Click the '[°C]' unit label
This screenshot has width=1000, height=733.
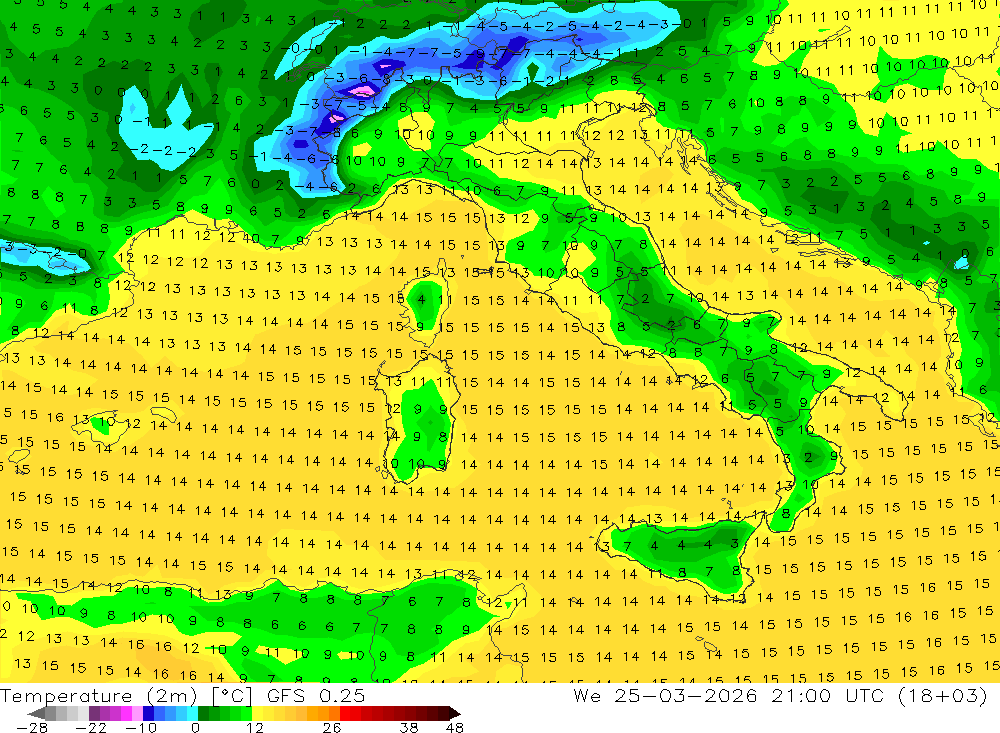232,697
